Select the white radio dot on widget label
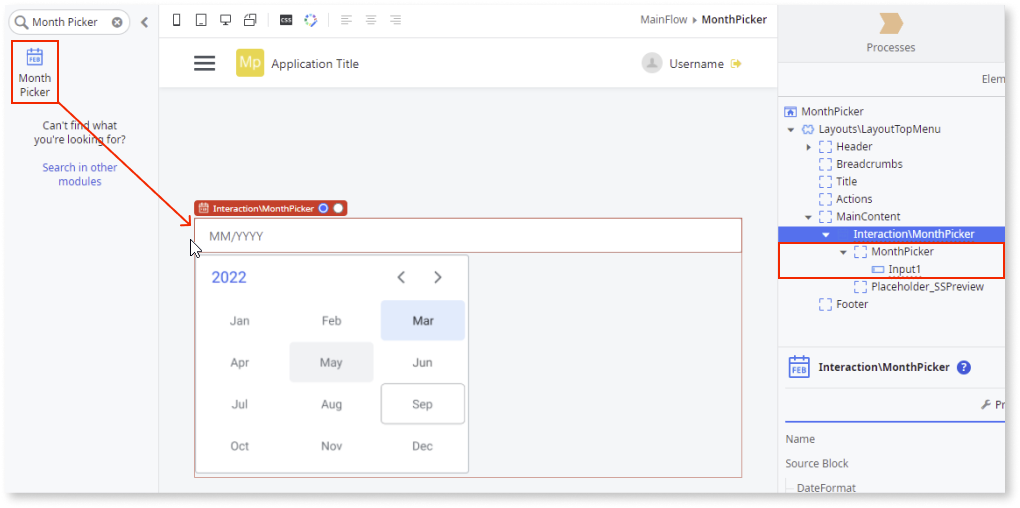Image resolution: width=1020 pixels, height=508 pixels. [x=339, y=208]
